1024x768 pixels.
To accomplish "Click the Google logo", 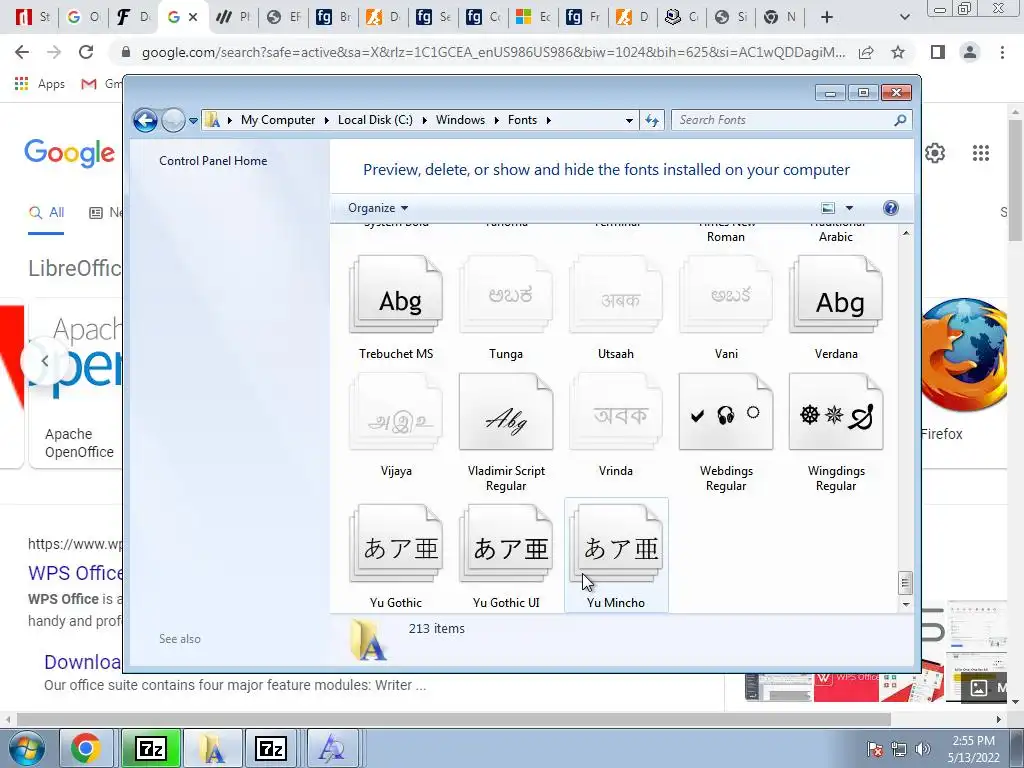I will tap(70, 153).
